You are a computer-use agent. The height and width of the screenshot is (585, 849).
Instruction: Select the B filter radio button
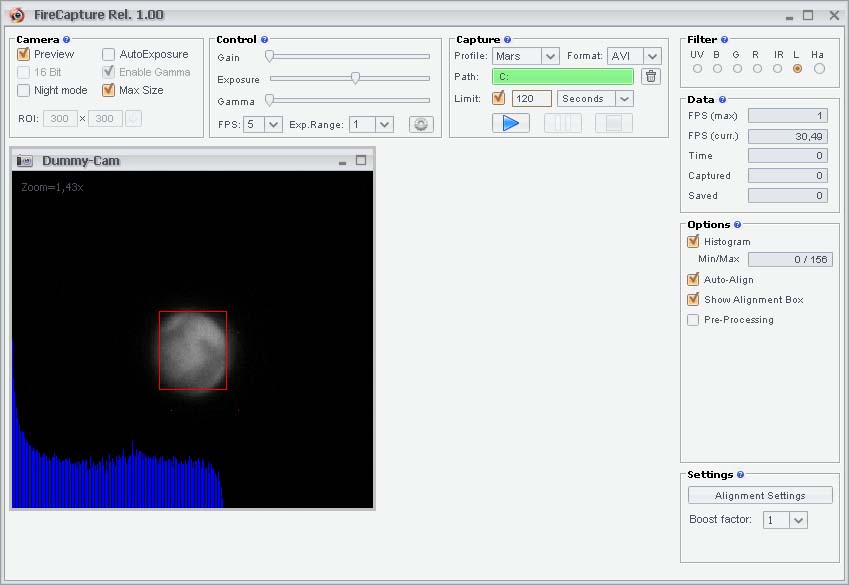[x=717, y=69]
